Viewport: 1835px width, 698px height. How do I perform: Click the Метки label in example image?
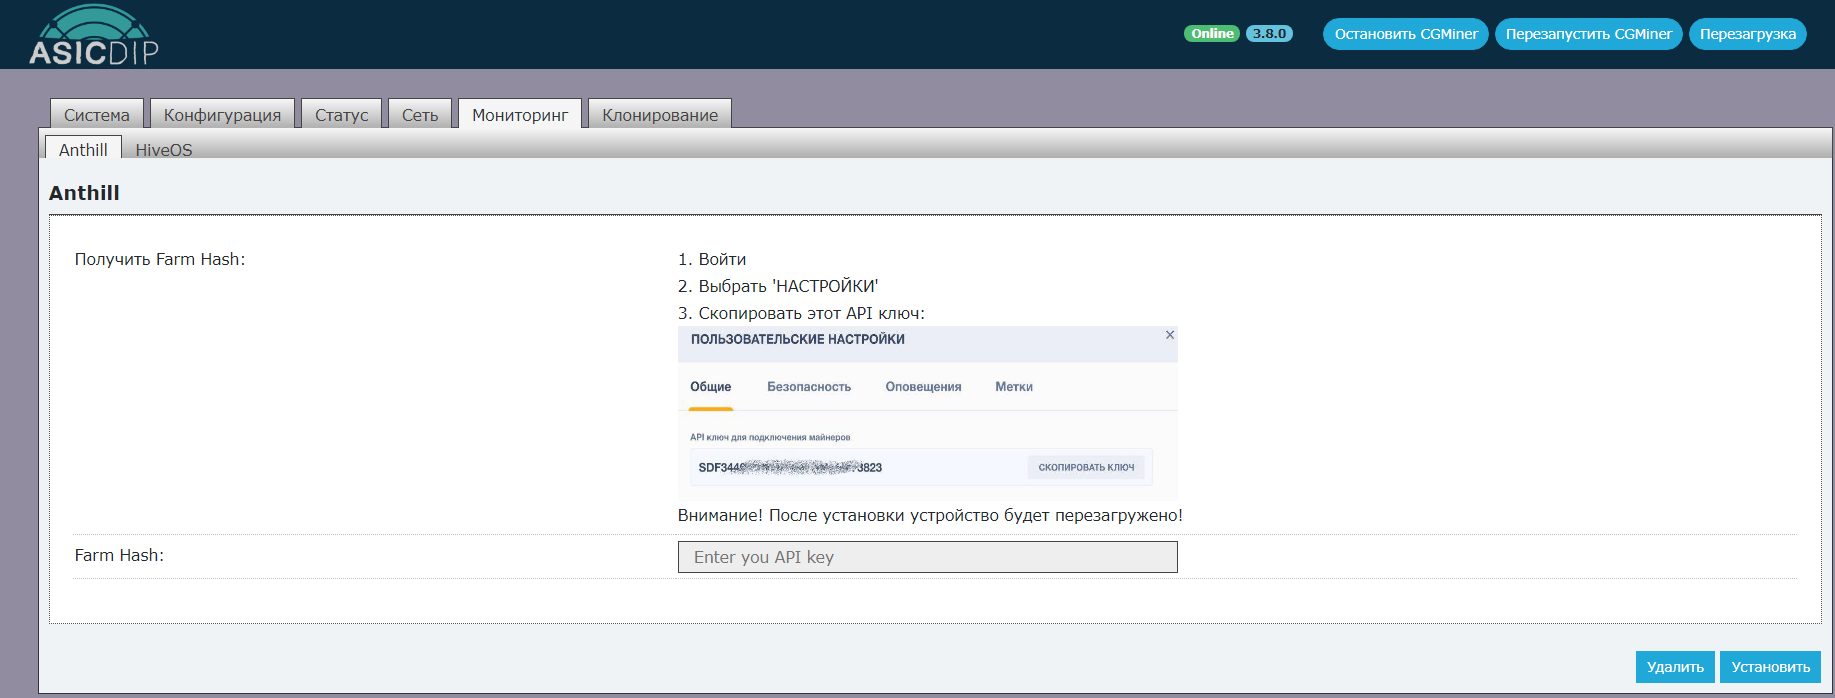[1014, 387]
